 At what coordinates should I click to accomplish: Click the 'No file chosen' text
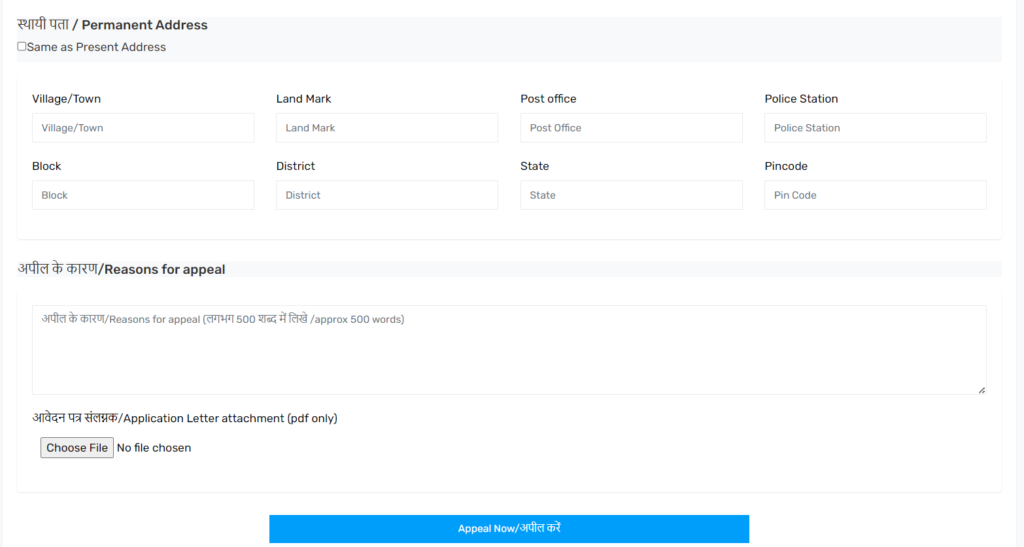click(154, 448)
